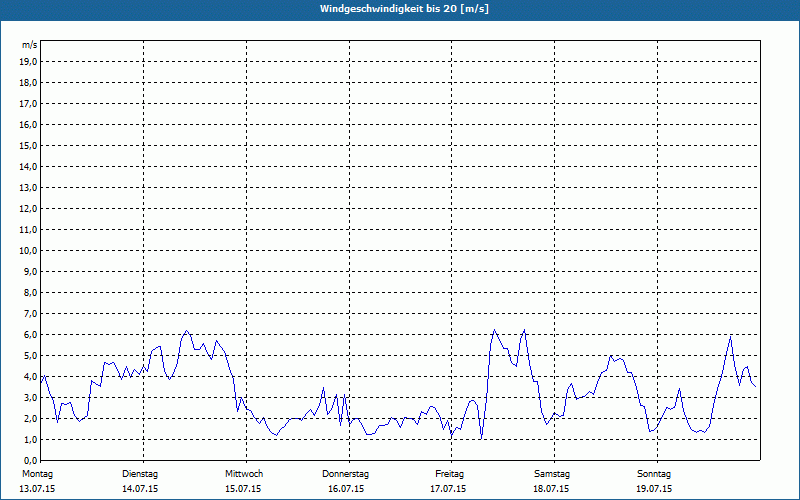Click the 6,0 axis label
The width and height of the screenshot is (800, 500).
[31, 335]
